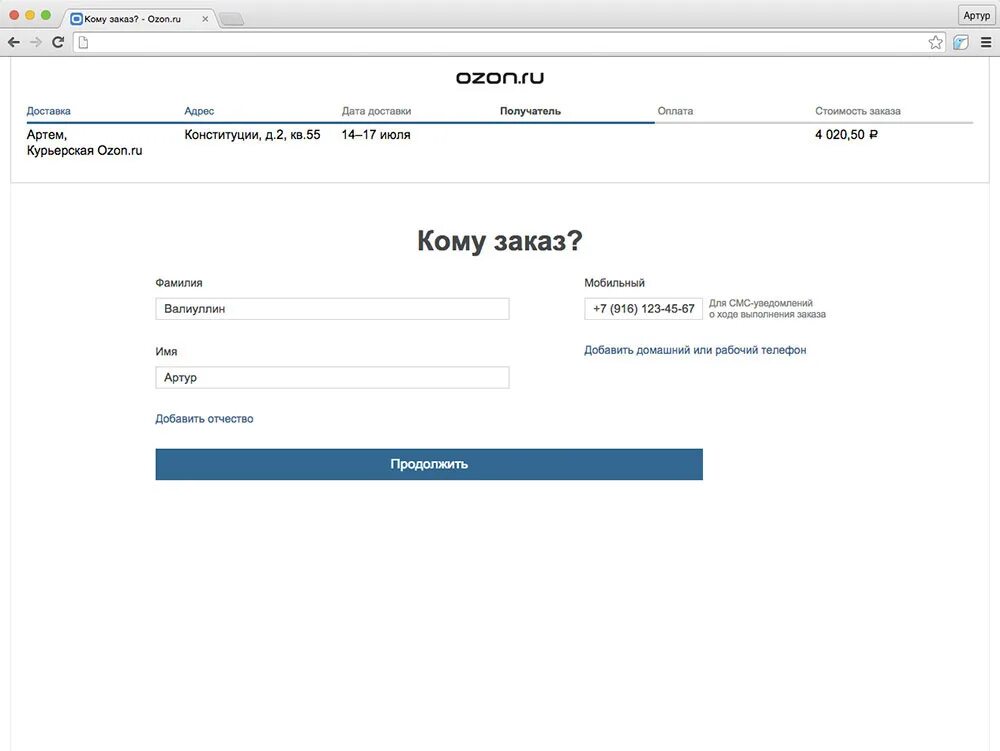Image resolution: width=1000 pixels, height=751 pixels.
Task: Navigate back using the browser back arrow
Action: point(13,41)
